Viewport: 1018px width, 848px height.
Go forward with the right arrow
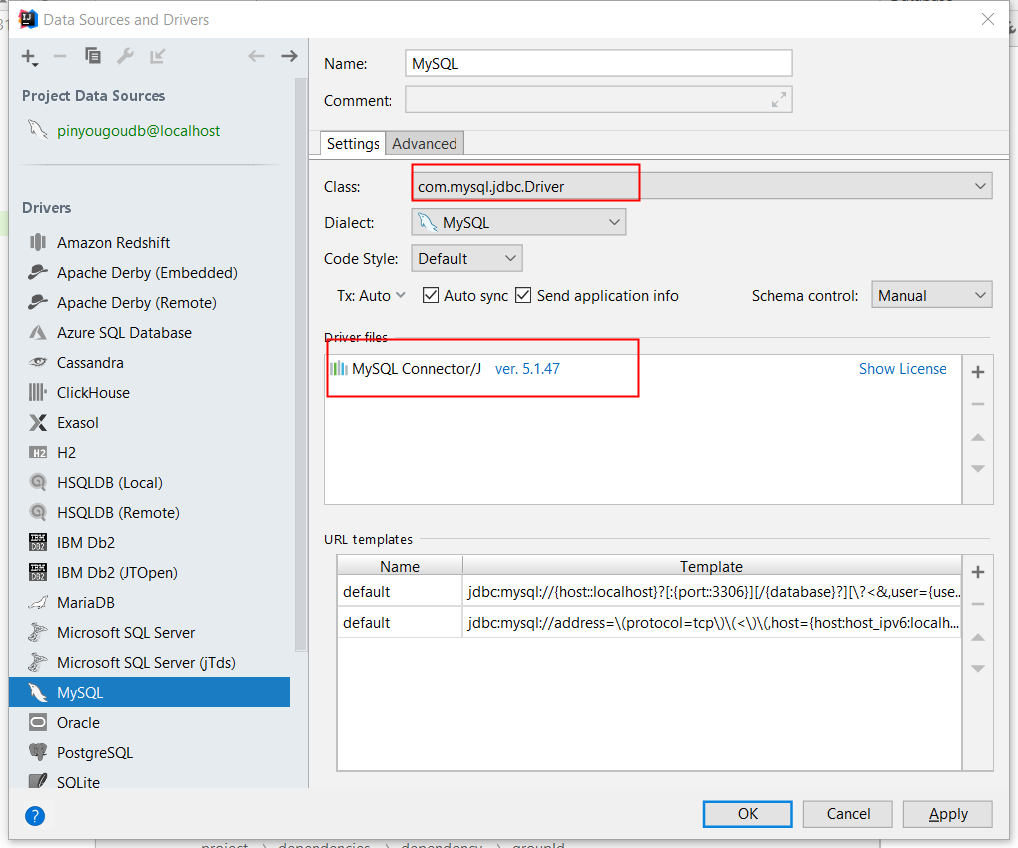289,56
